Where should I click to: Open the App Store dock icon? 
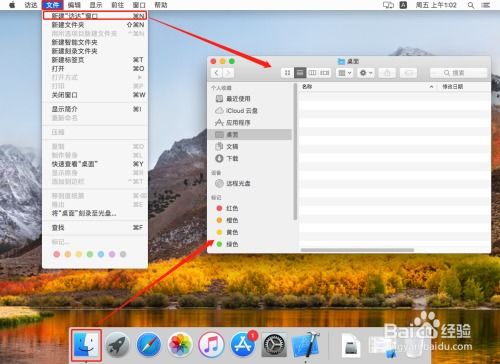coord(243,345)
